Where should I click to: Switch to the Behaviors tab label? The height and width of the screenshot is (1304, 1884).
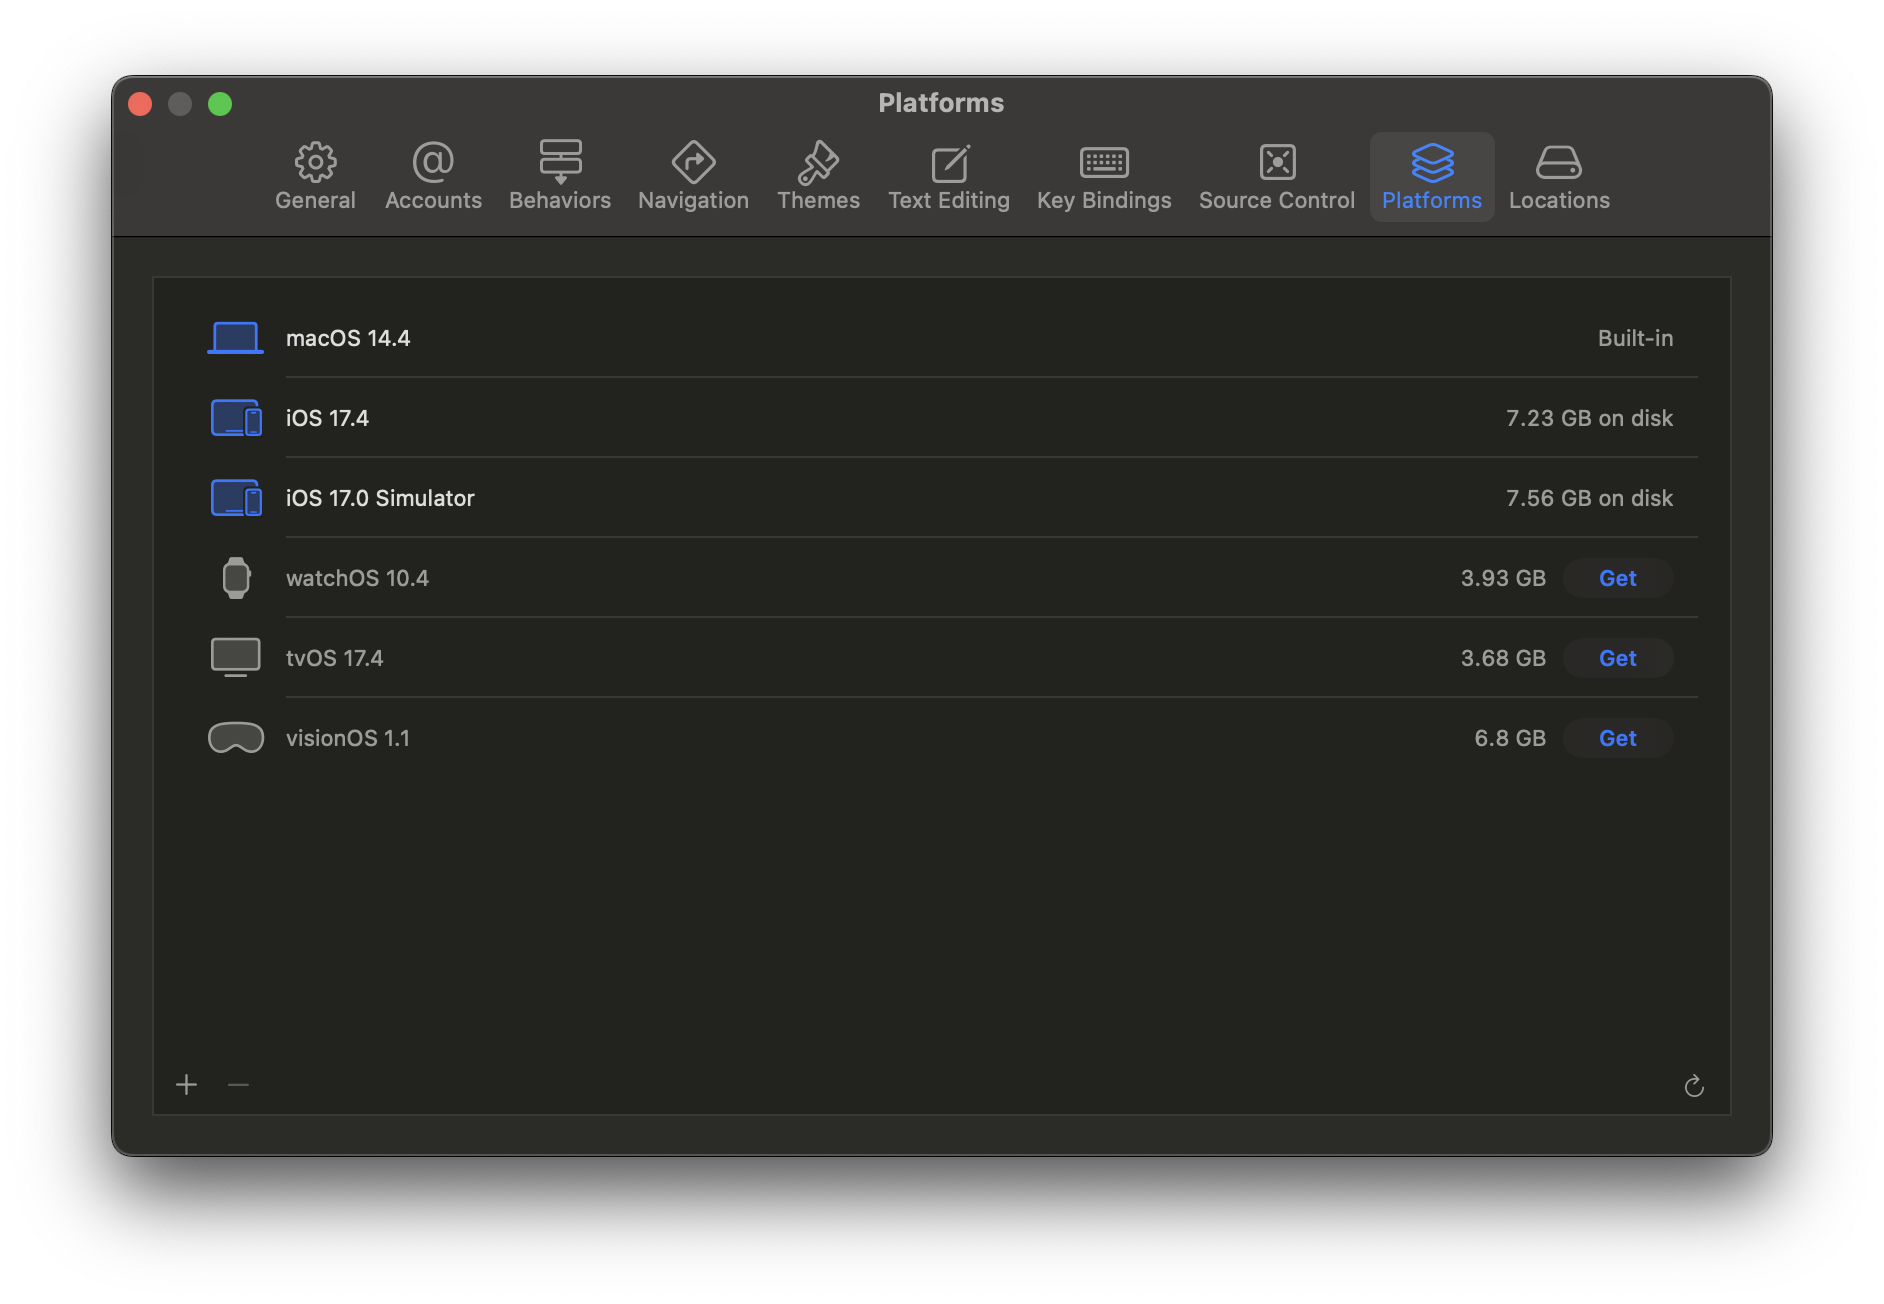(560, 200)
